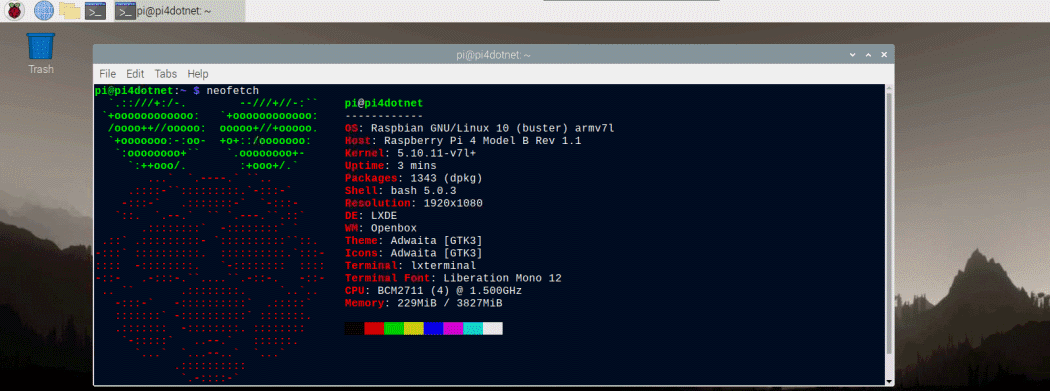1050x391 pixels.
Task: Open the Trash desktop icon
Action: point(41,52)
